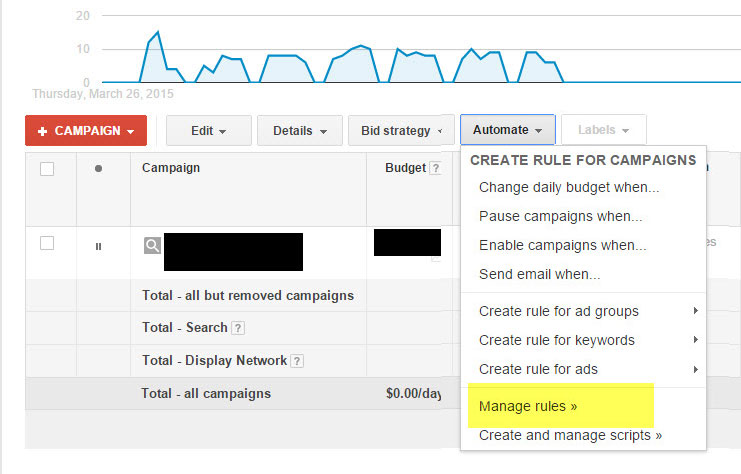This screenshot has width=741, height=474.
Task: Open the red + CAMPAIGN dropdown button
Action: (x=86, y=130)
